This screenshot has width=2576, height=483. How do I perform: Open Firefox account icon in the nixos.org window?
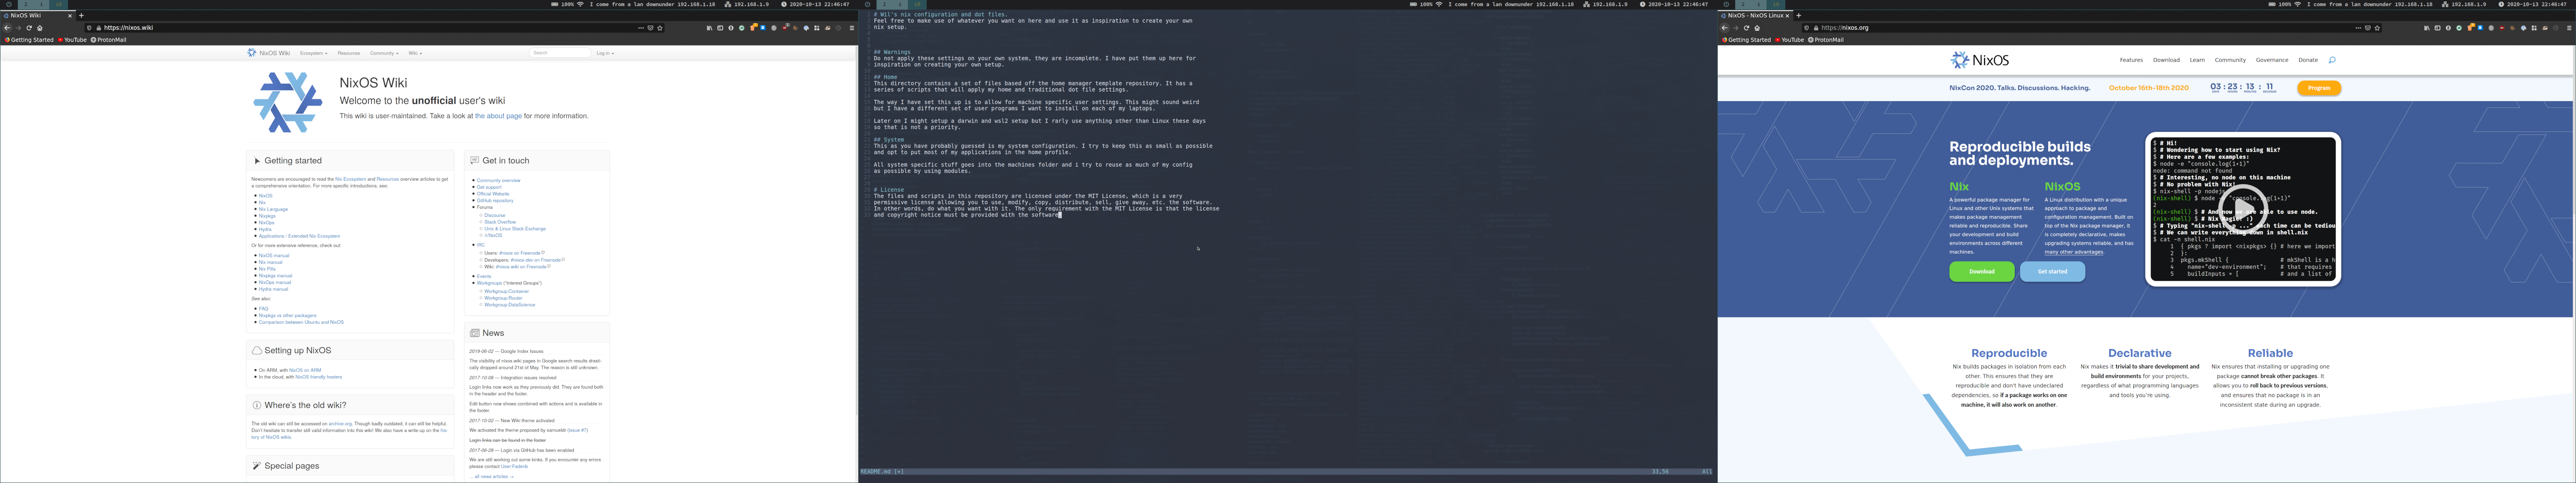click(2448, 28)
